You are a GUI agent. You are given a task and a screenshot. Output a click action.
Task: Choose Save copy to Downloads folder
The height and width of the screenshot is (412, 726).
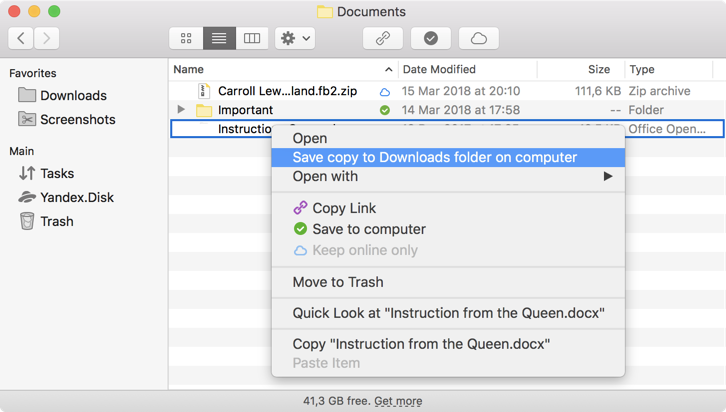434,158
